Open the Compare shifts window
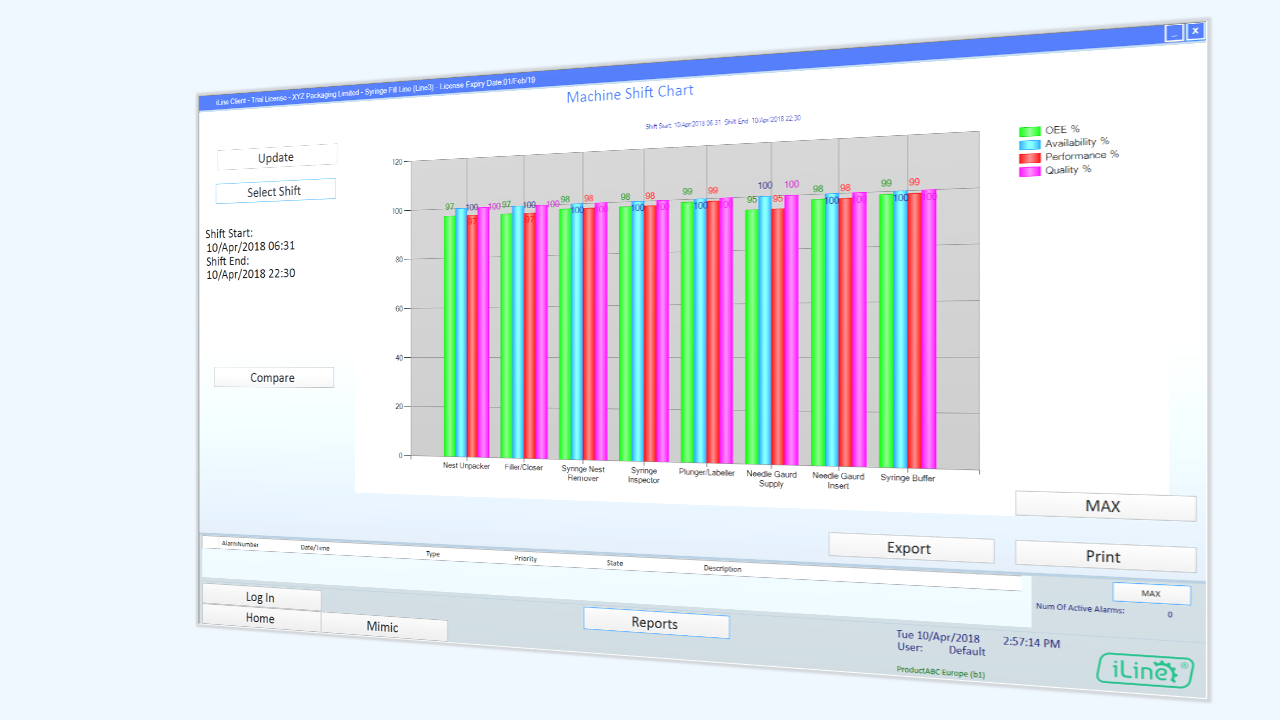1280x720 pixels. [x=273, y=377]
